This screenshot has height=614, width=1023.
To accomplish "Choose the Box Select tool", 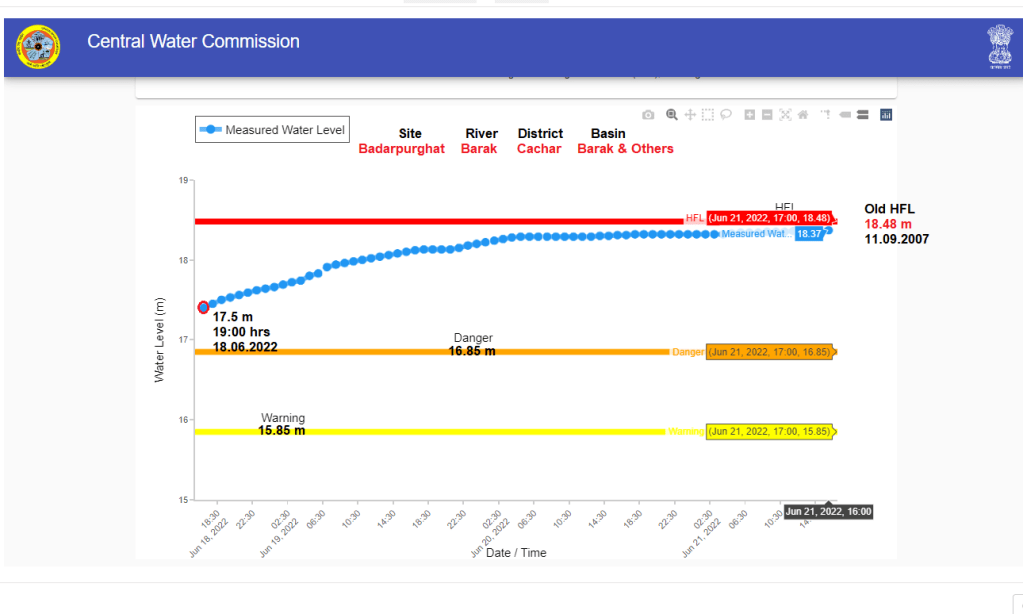I will (x=708, y=115).
